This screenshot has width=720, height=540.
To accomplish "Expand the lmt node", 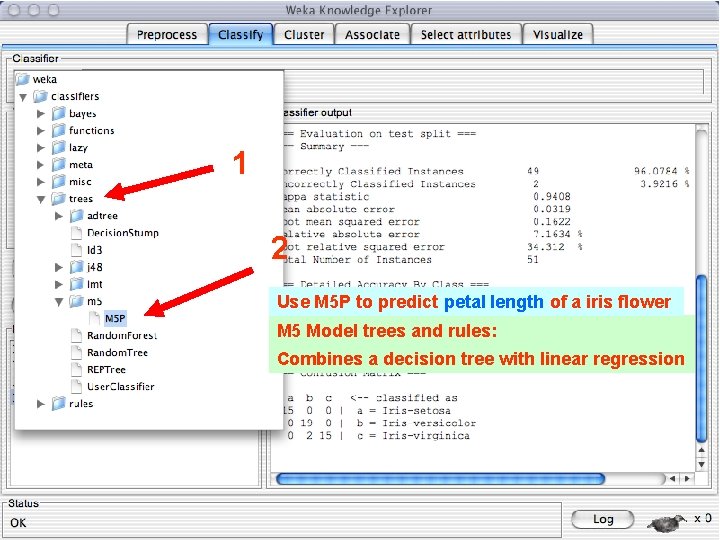I will point(59,284).
